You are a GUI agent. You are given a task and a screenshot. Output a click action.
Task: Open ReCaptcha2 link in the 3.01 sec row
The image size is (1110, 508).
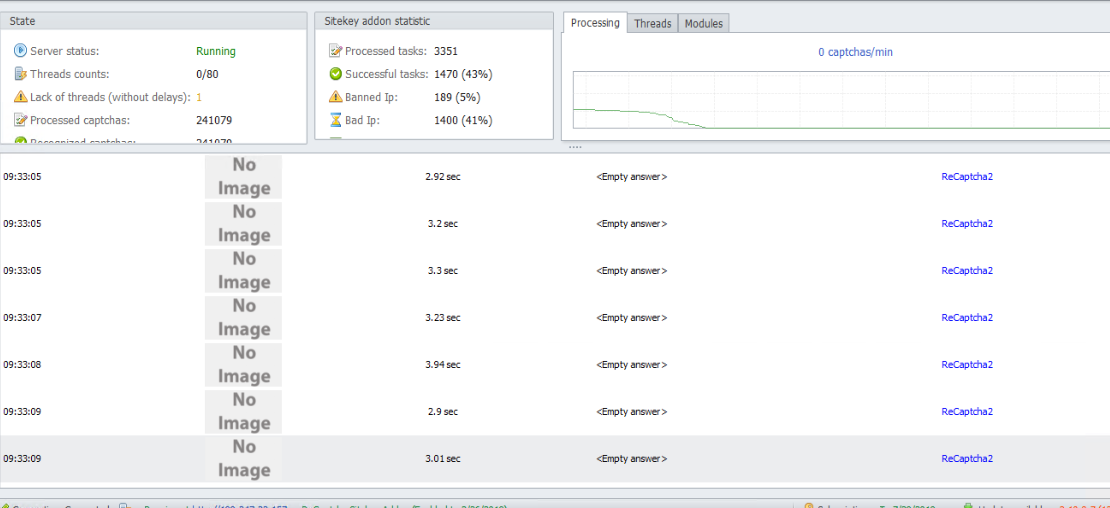(967, 458)
